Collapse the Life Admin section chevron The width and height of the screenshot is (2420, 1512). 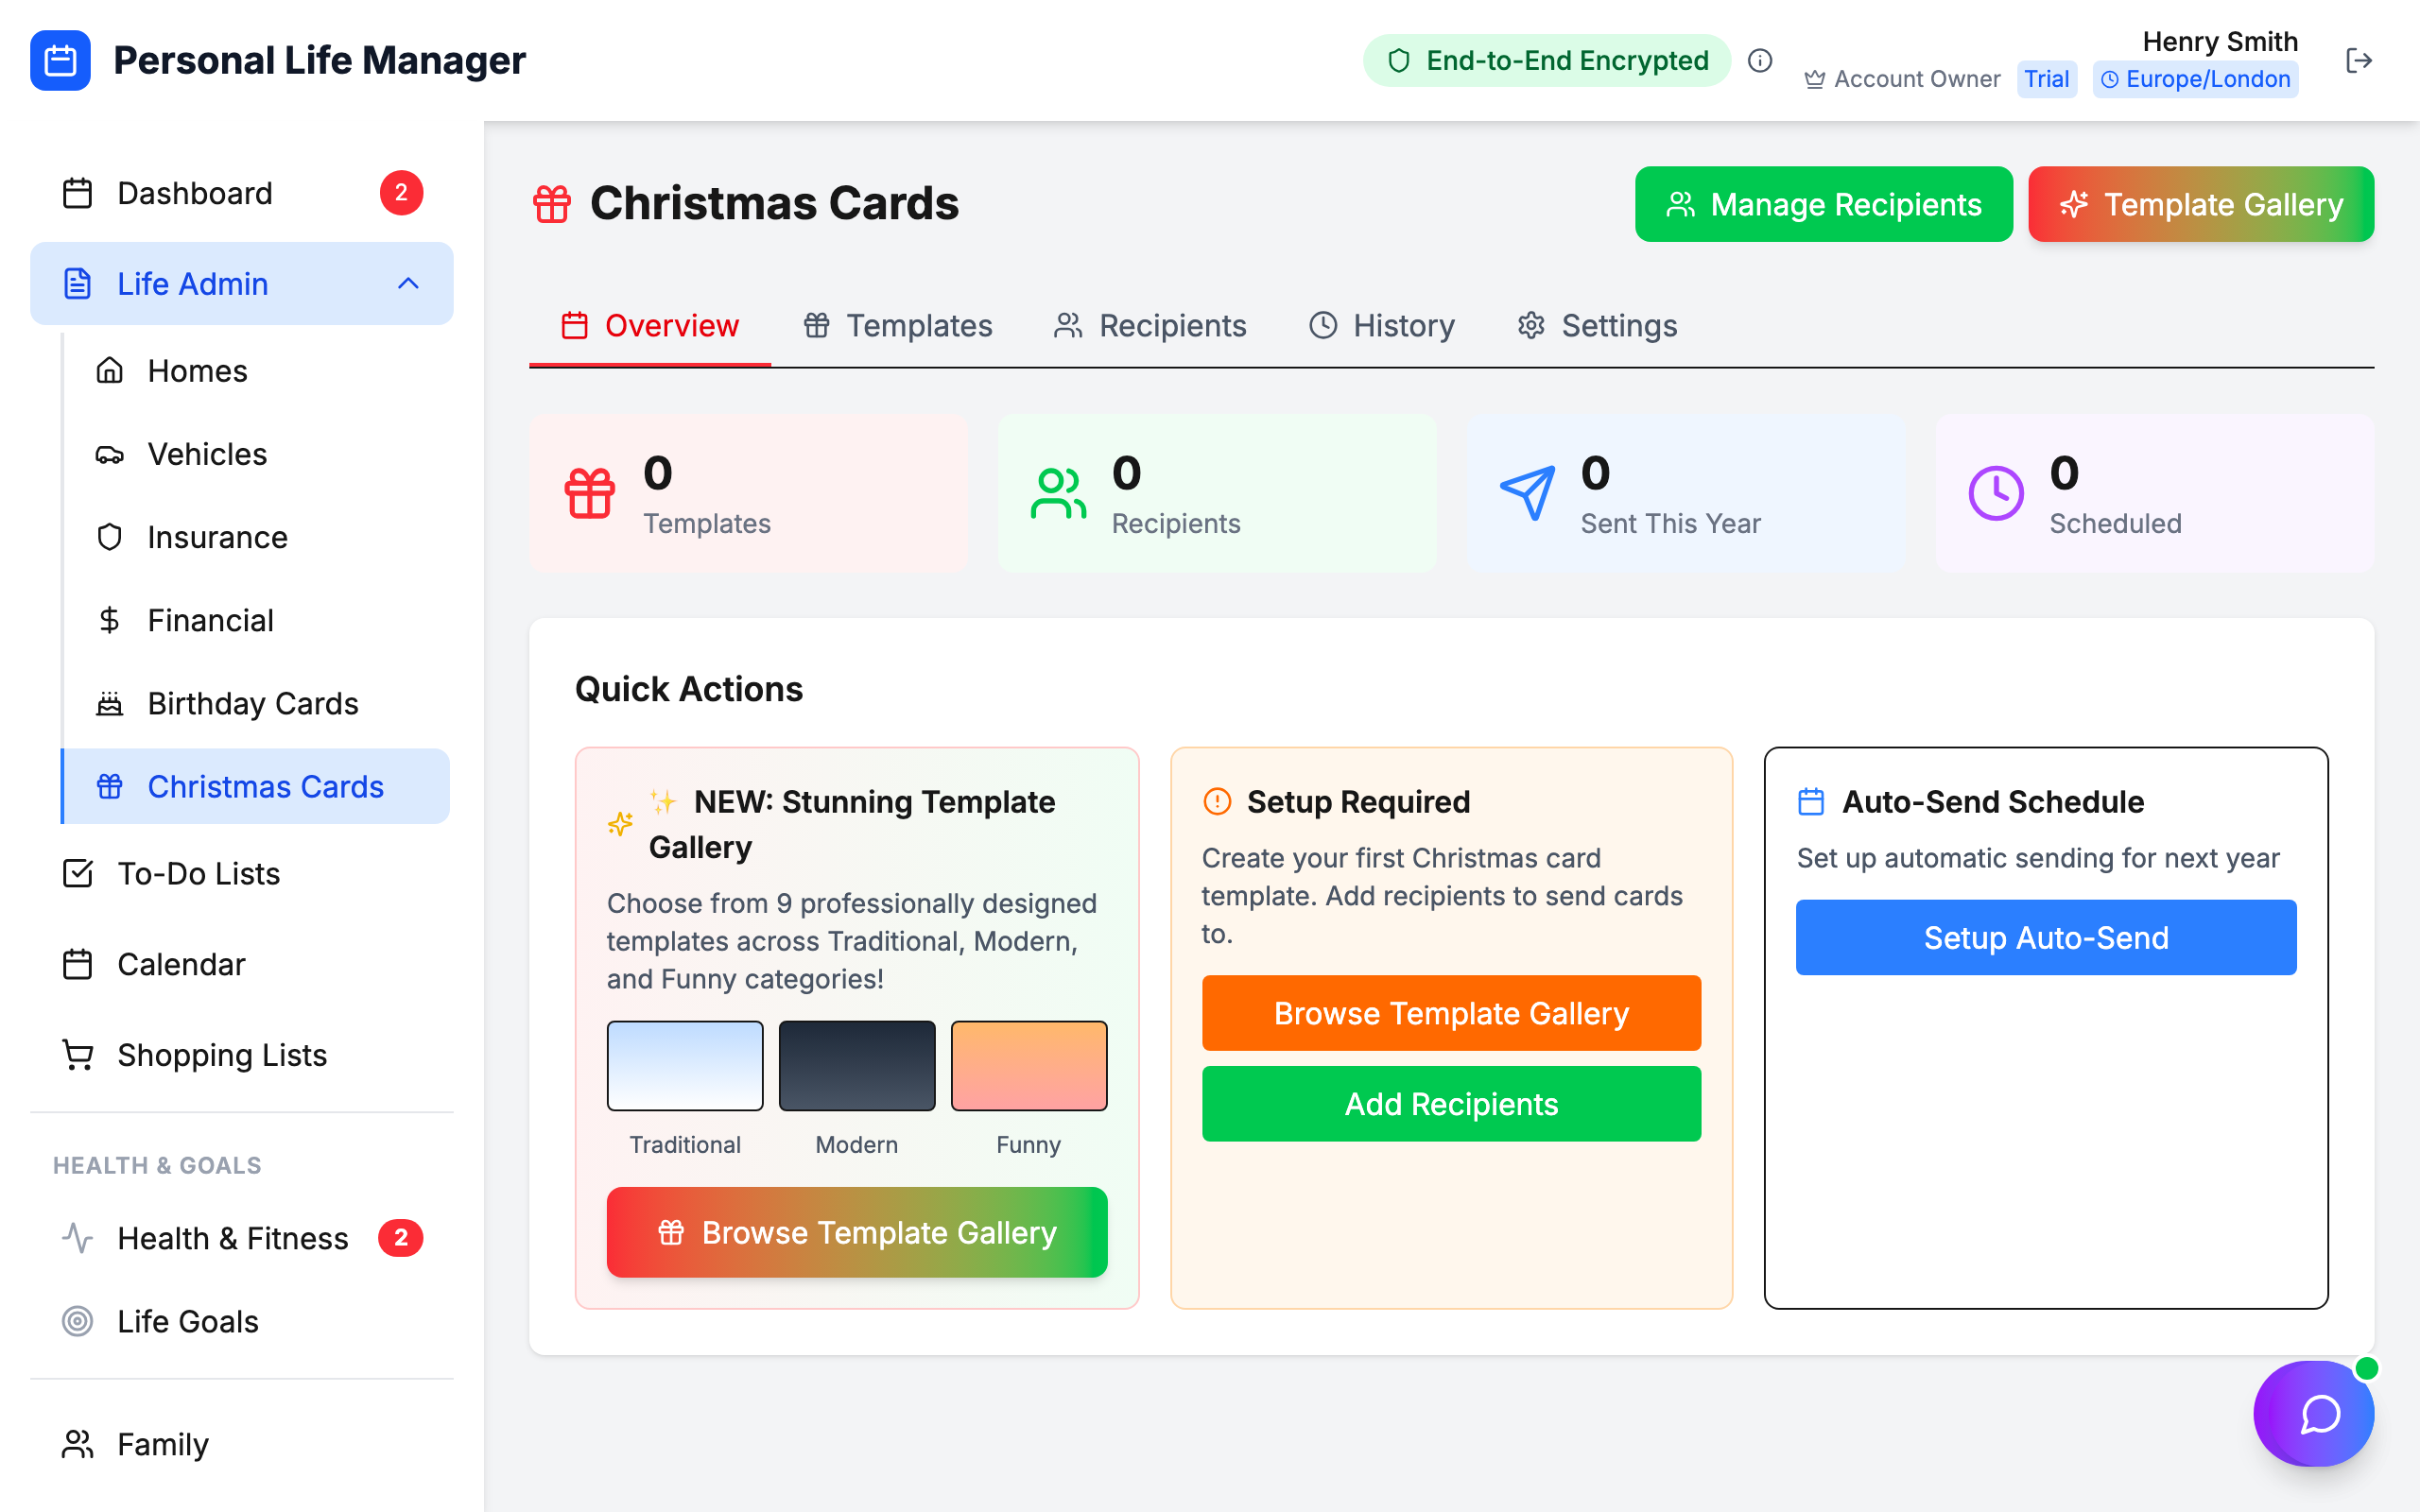pos(408,284)
